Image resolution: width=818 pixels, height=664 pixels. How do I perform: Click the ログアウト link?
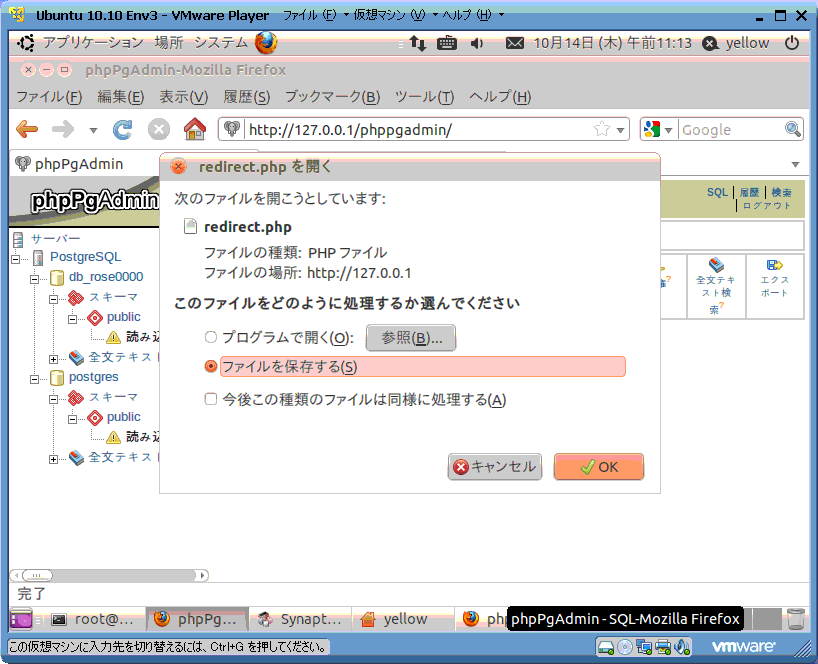coord(766,206)
